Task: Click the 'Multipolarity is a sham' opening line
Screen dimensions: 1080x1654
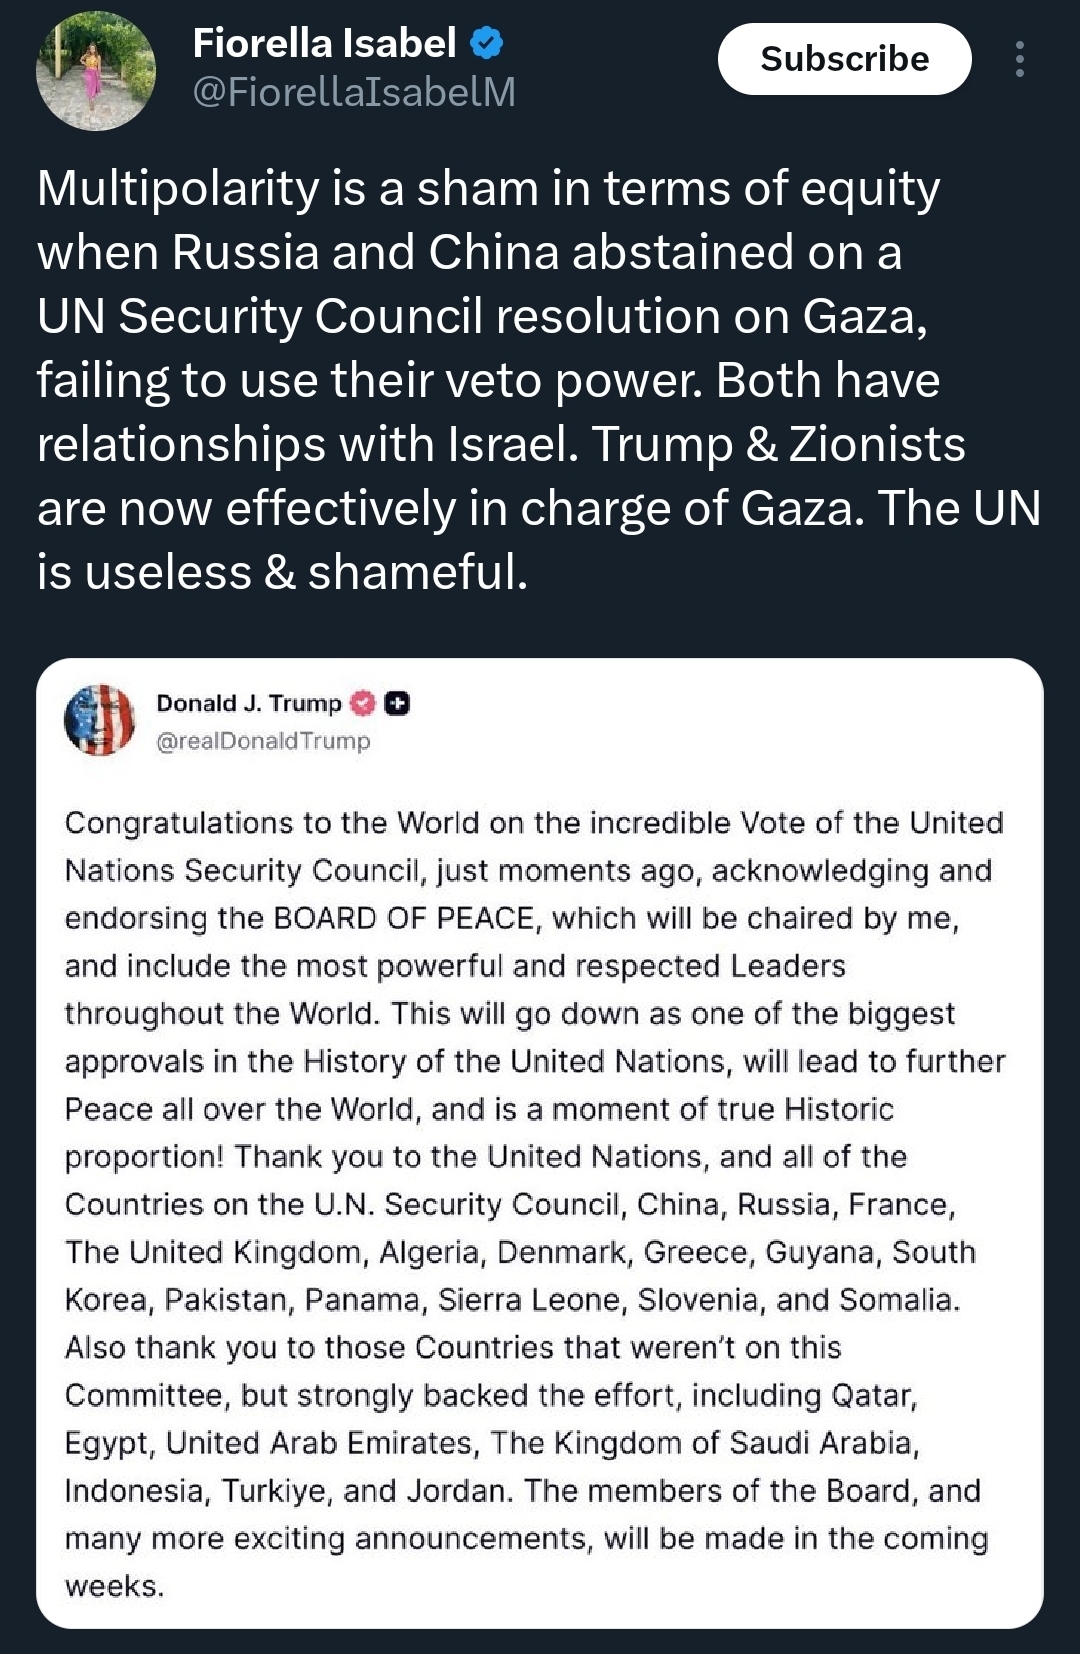Action: tap(288, 188)
